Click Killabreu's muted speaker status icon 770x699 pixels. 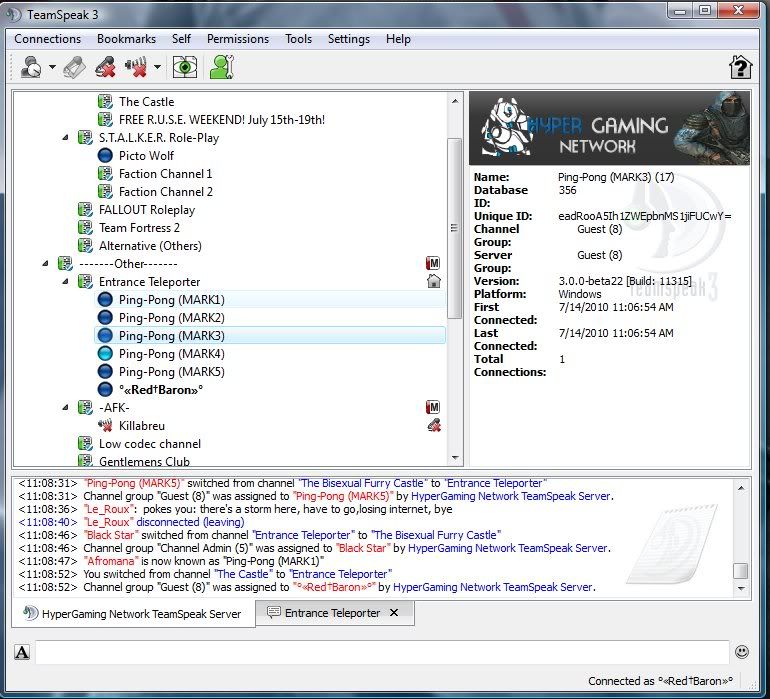click(105, 425)
